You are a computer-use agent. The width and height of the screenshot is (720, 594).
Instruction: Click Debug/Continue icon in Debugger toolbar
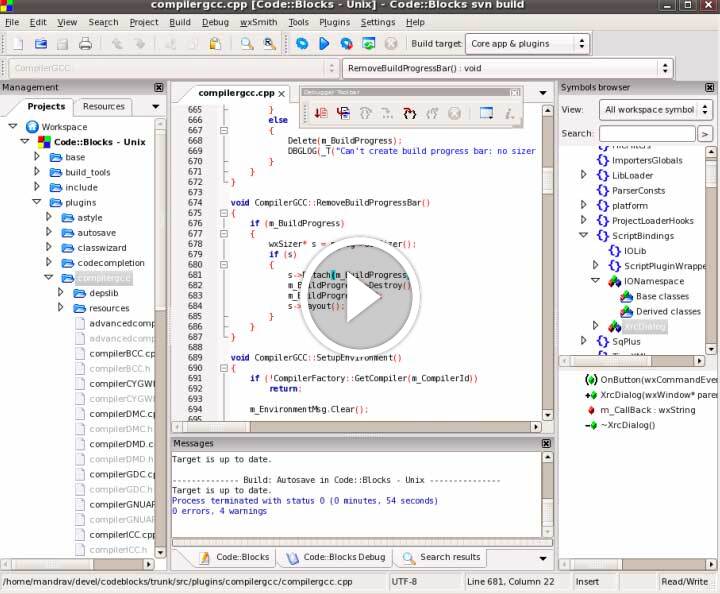321,113
